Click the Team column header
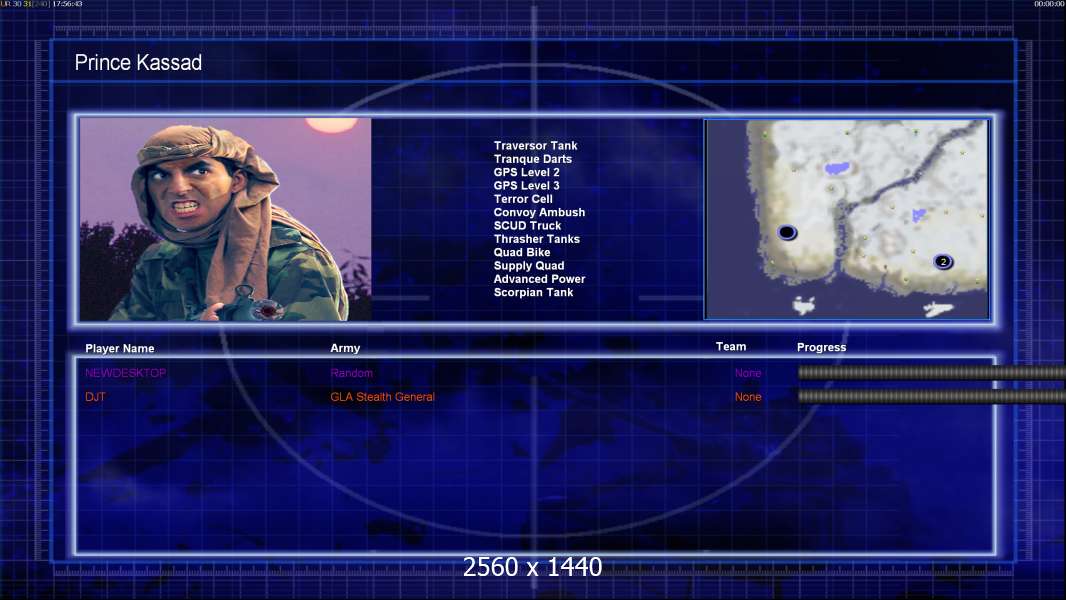 point(731,347)
